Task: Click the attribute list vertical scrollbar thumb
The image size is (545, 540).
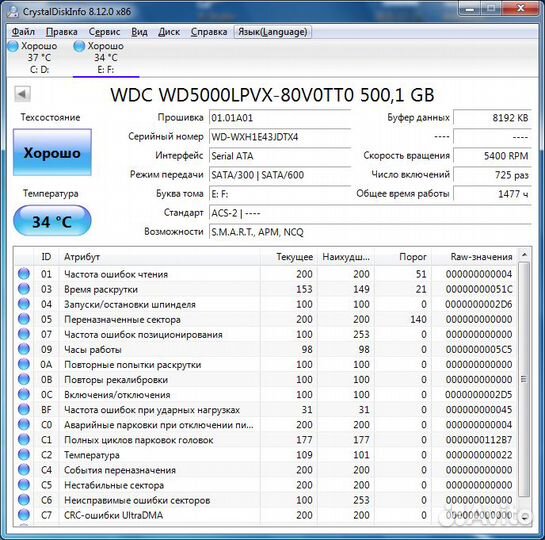Action: tap(524, 379)
